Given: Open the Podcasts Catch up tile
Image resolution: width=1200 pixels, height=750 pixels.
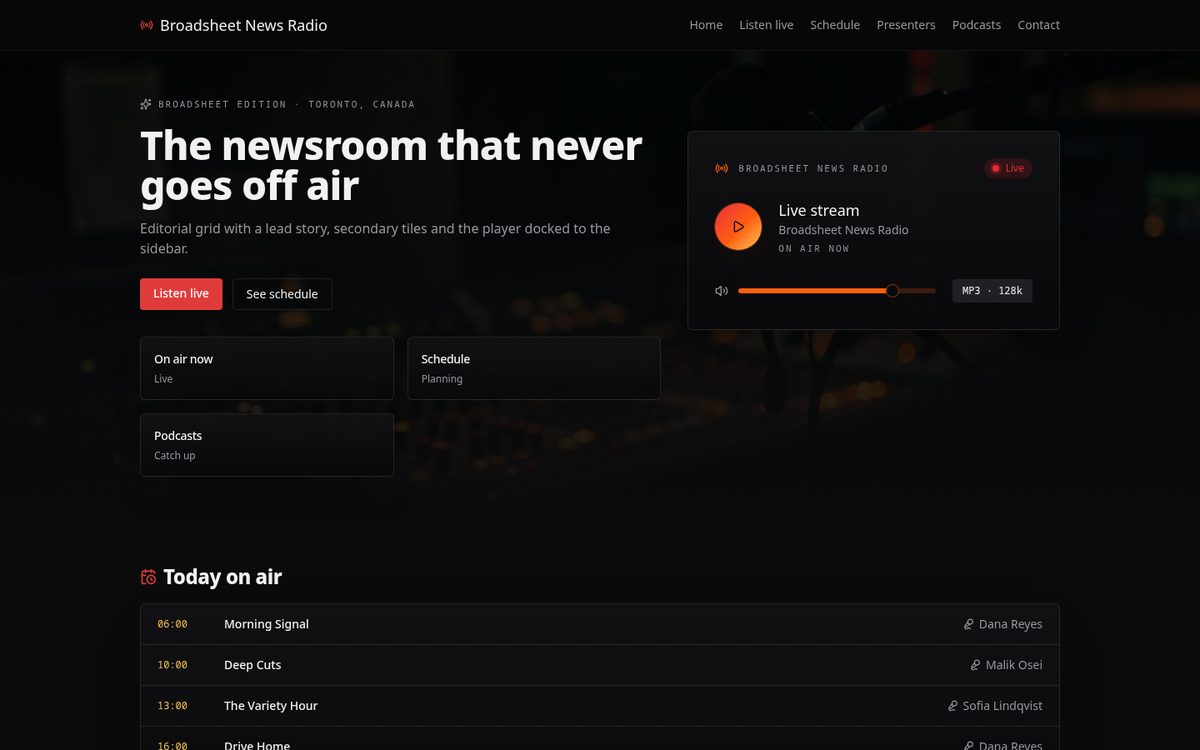Looking at the screenshot, I should 267,445.
